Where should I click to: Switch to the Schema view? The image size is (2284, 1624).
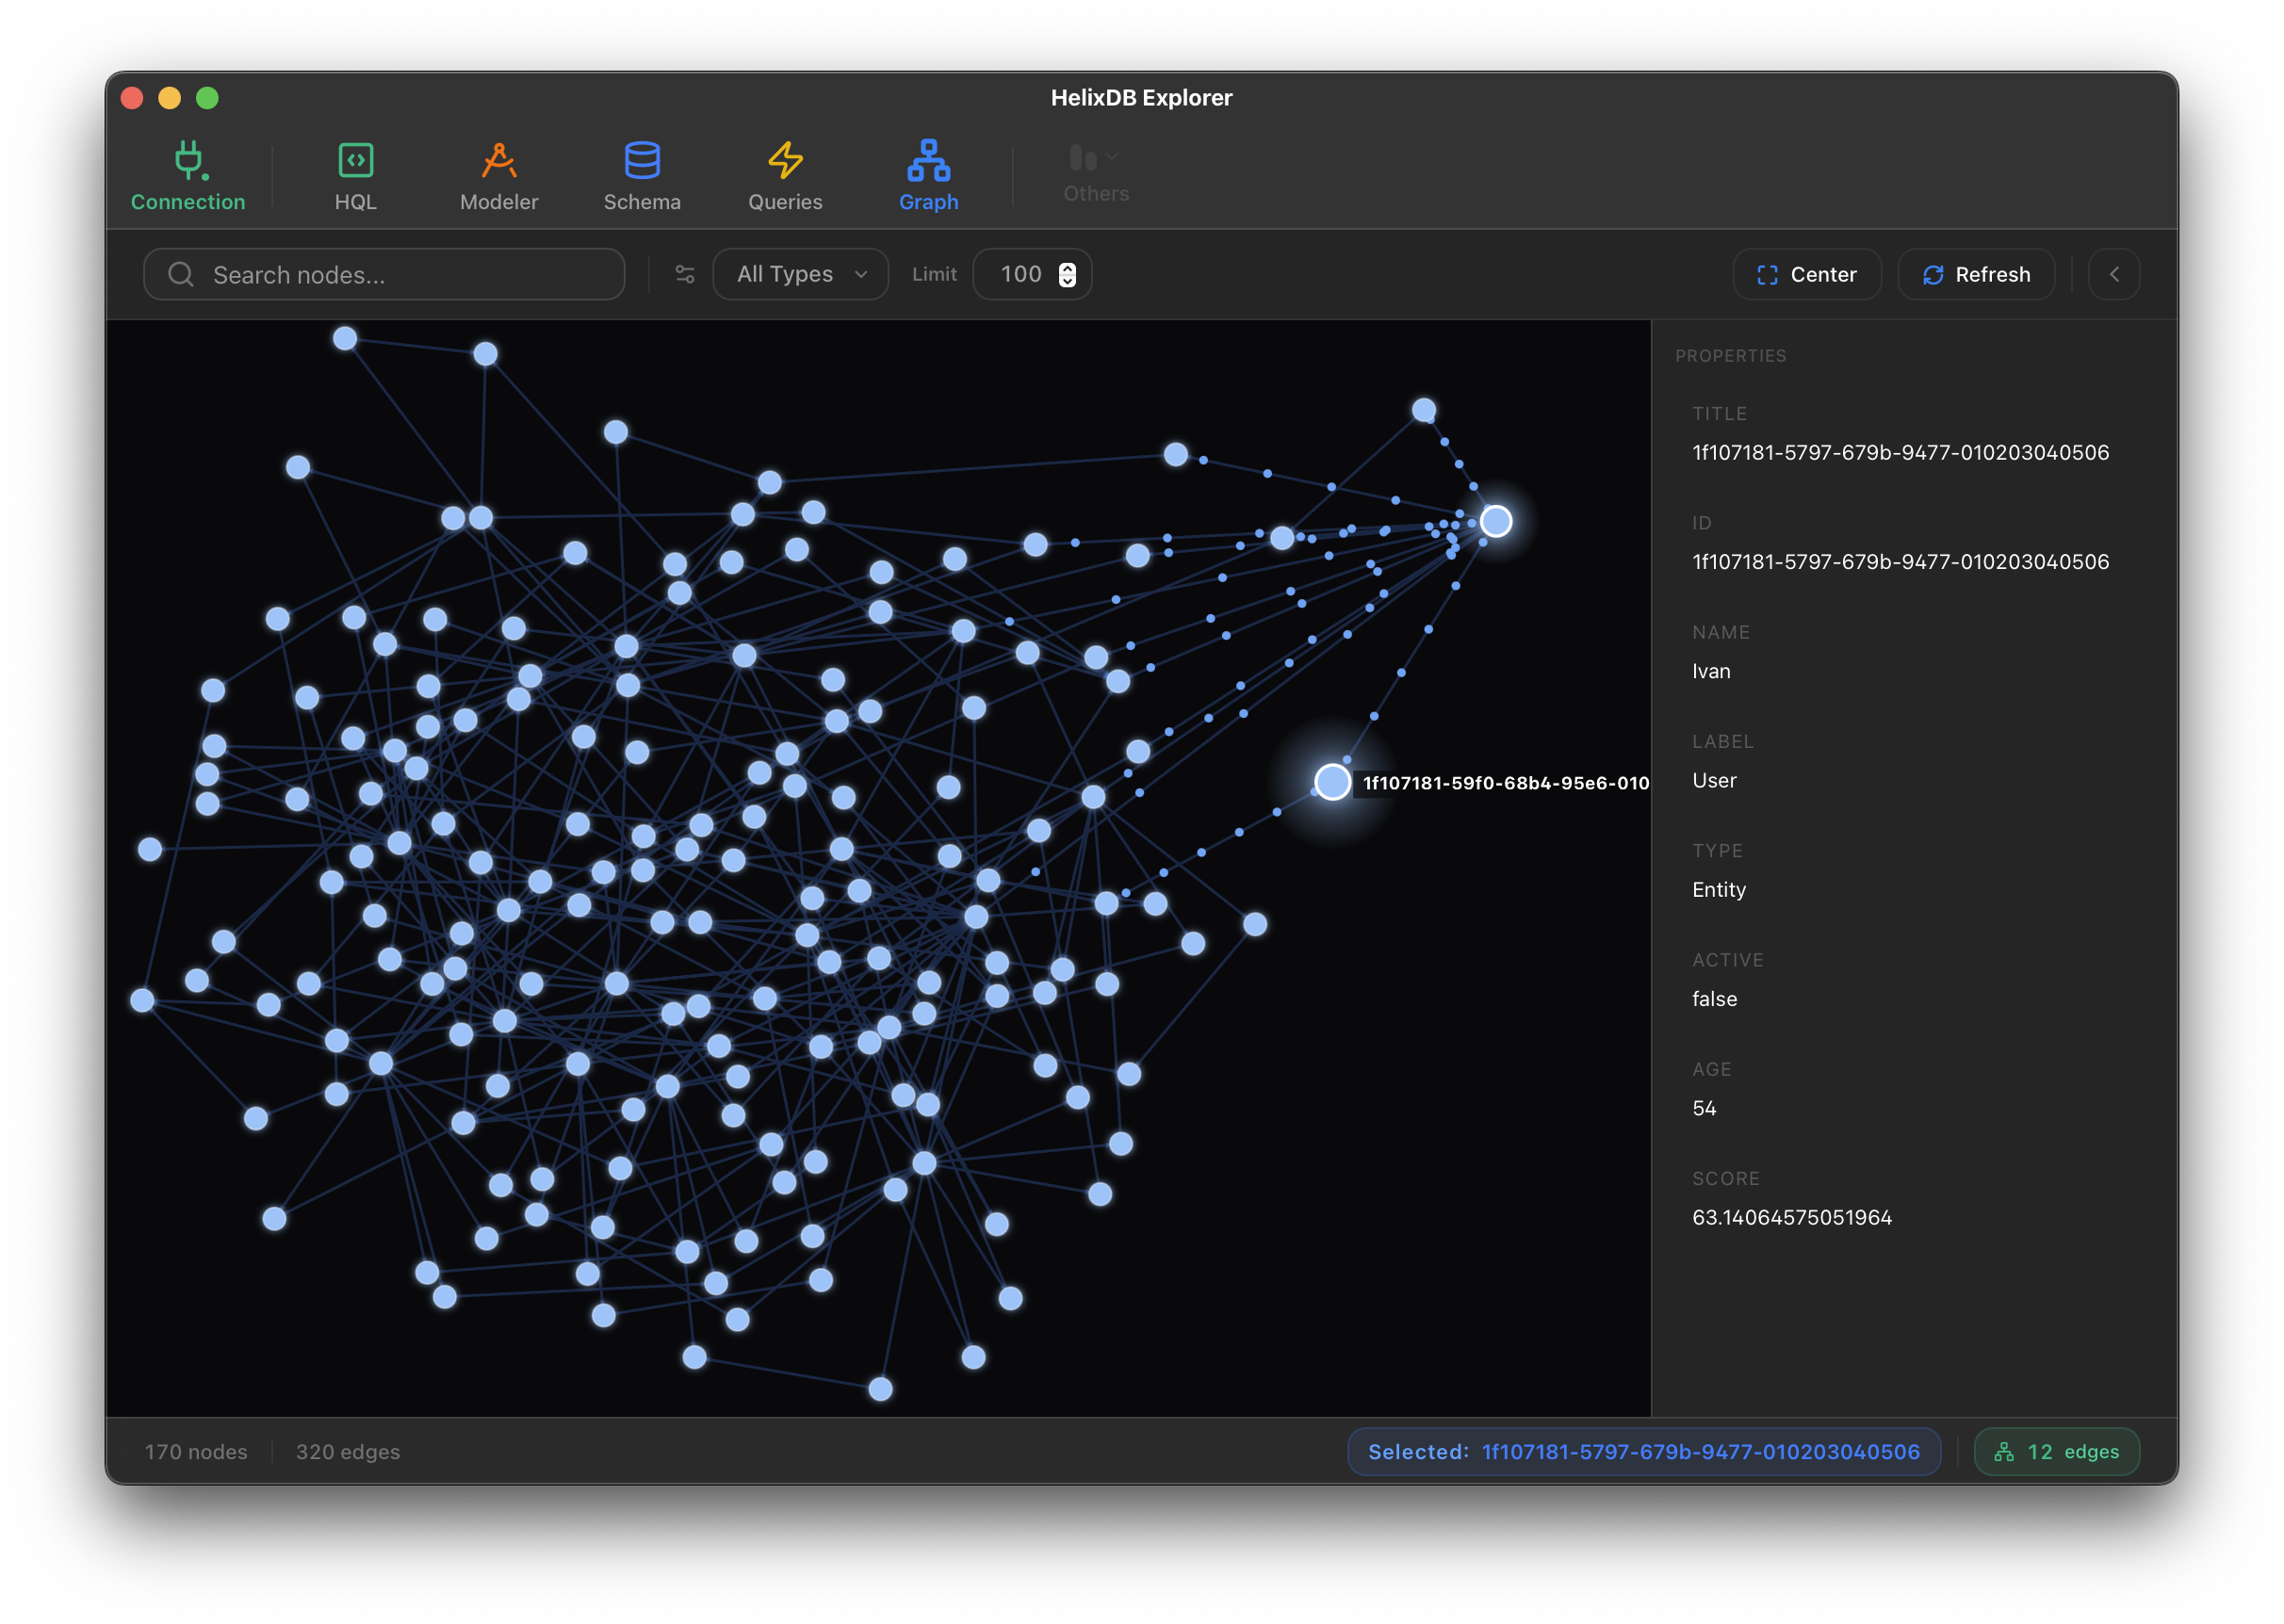tap(641, 175)
